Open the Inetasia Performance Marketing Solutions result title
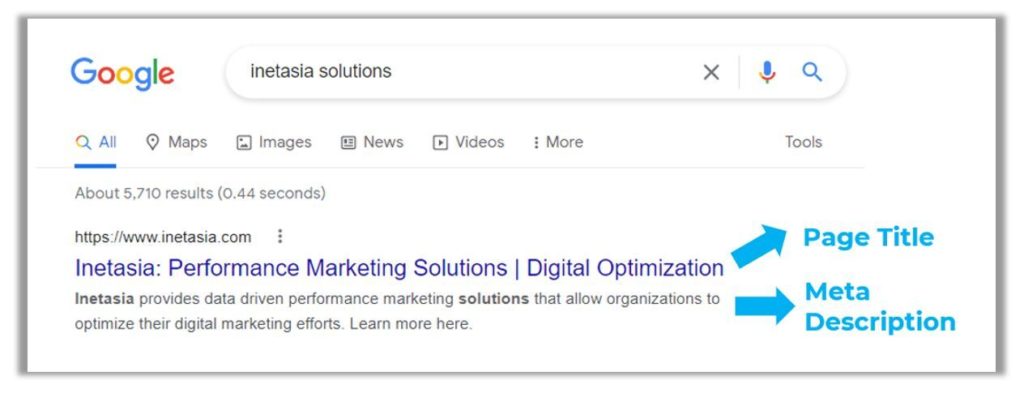The height and width of the screenshot is (397, 1024). click(x=399, y=268)
